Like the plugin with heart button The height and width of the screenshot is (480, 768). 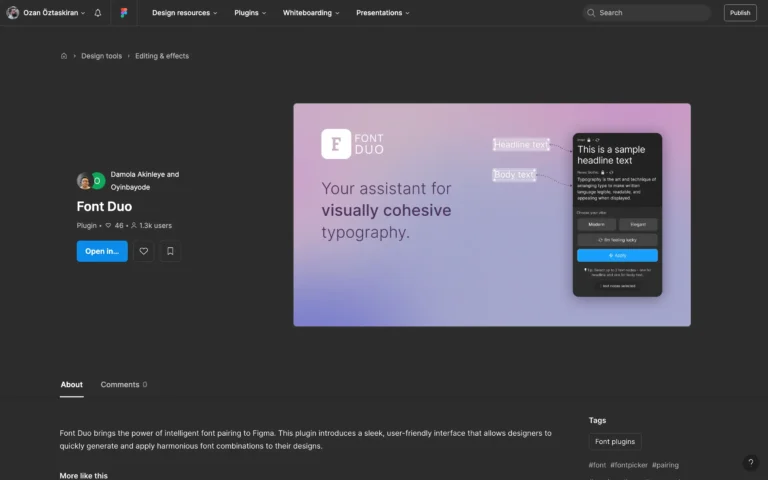(144, 251)
